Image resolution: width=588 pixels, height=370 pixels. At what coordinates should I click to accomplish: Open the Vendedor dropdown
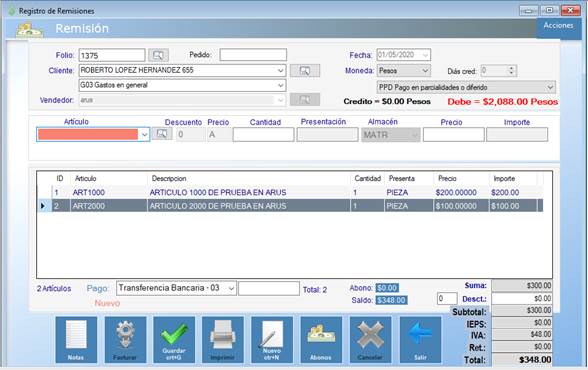280,100
